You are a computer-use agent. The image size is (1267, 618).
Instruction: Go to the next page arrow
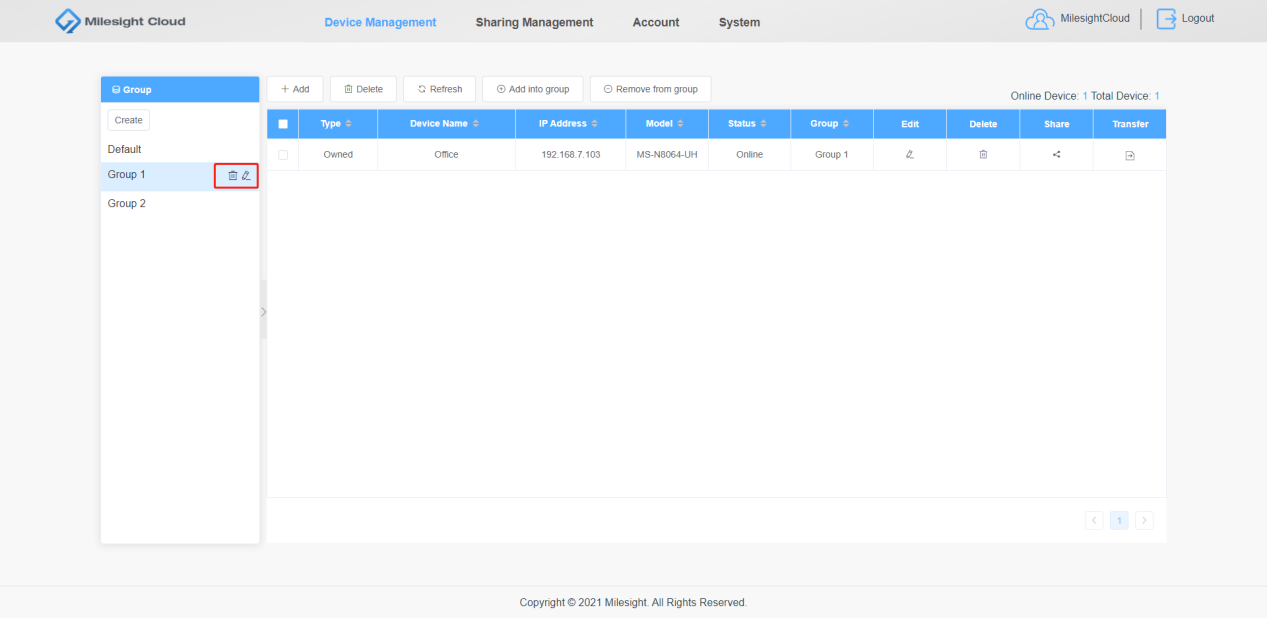tap(1144, 520)
